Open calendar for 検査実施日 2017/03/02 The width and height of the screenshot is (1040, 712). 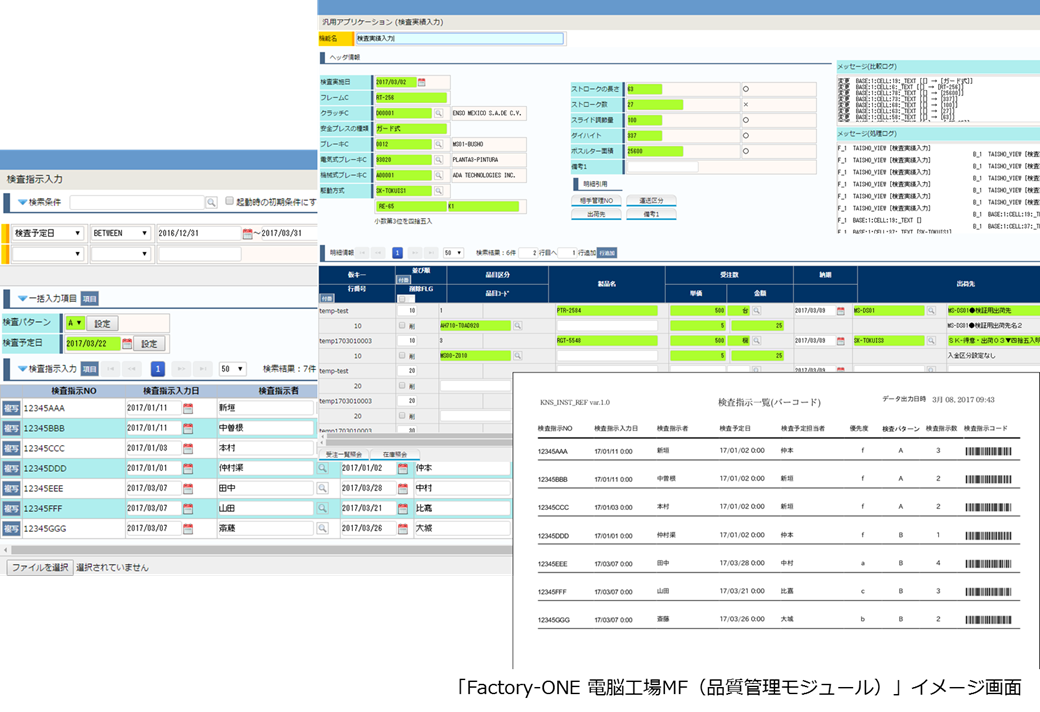(422, 82)
